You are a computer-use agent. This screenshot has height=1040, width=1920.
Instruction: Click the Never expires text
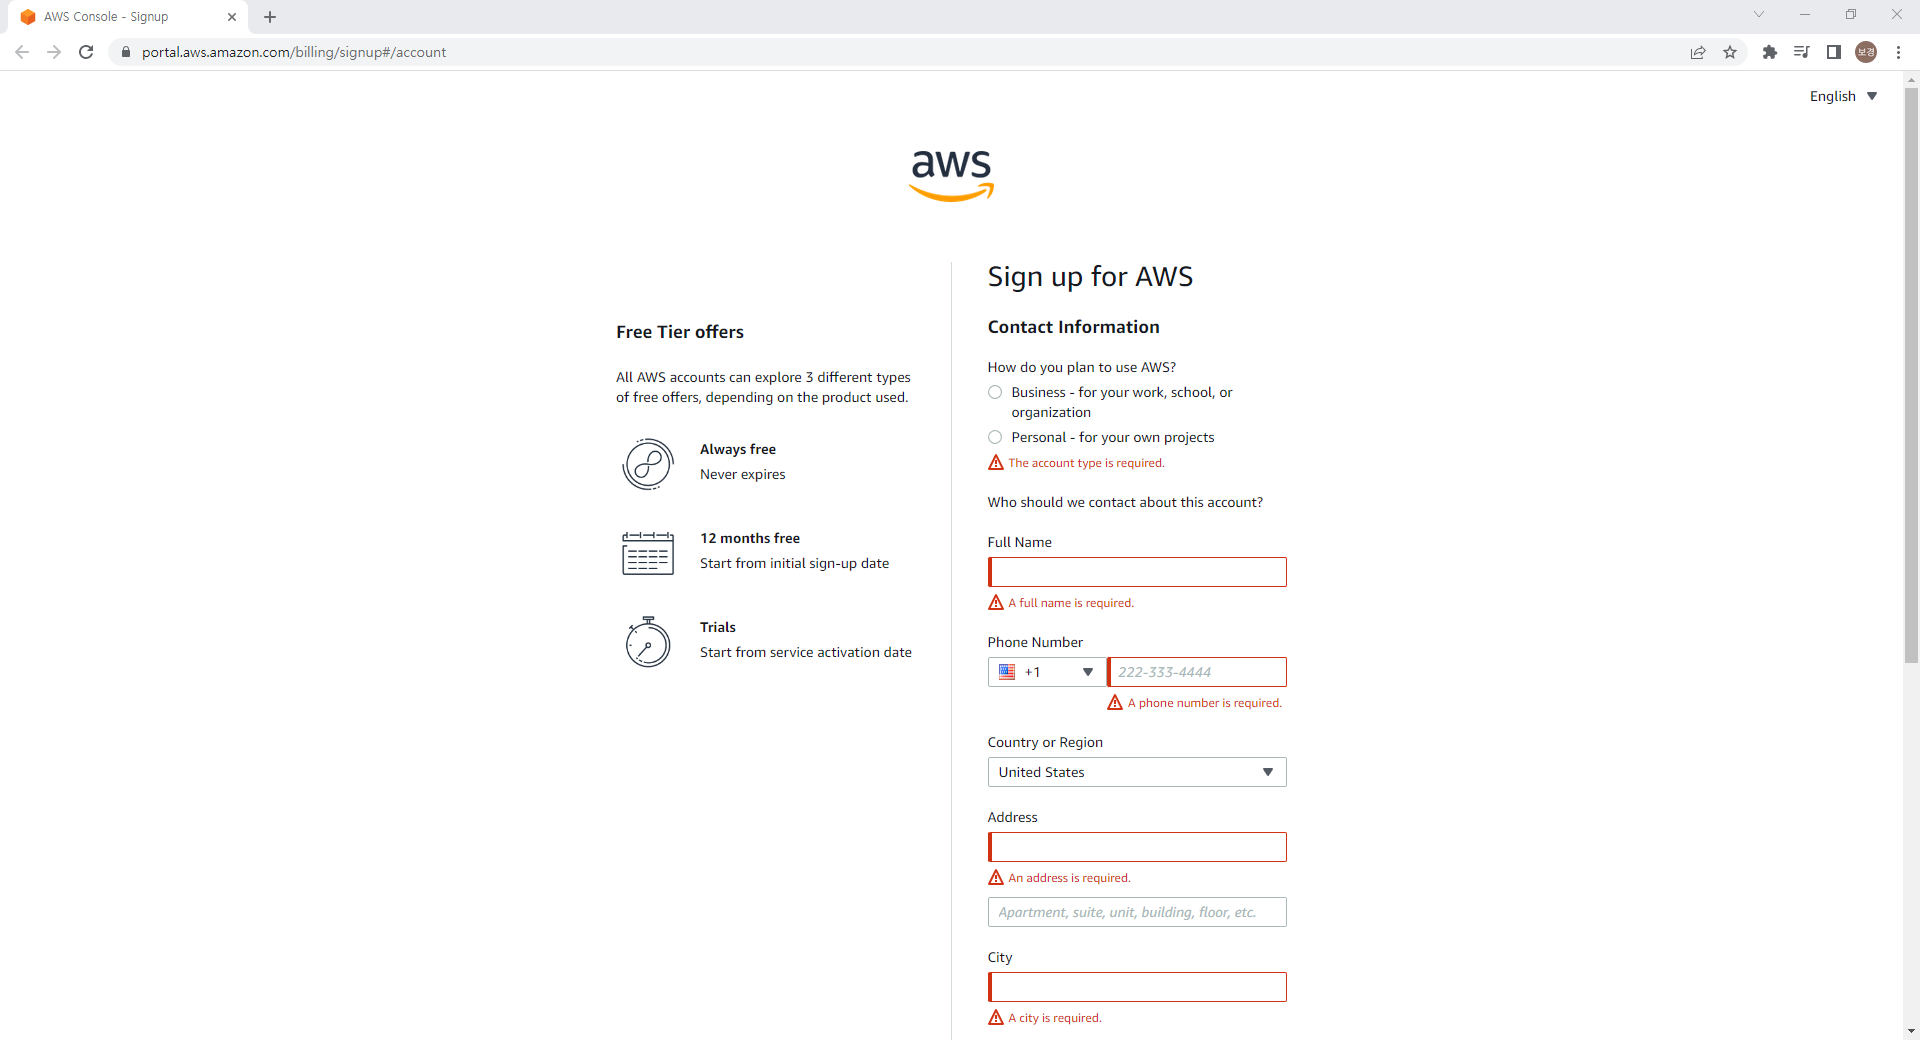pos(743,474)
